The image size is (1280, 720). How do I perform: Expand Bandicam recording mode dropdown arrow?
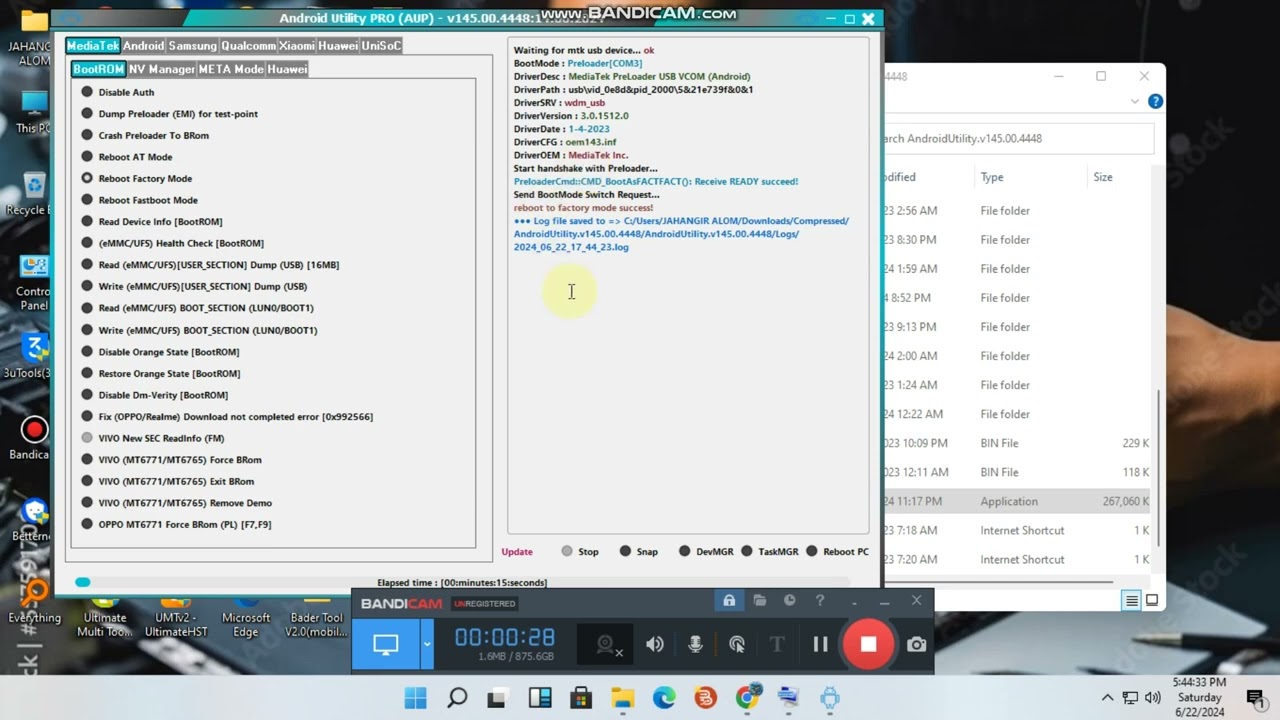(x=427, y=645)
